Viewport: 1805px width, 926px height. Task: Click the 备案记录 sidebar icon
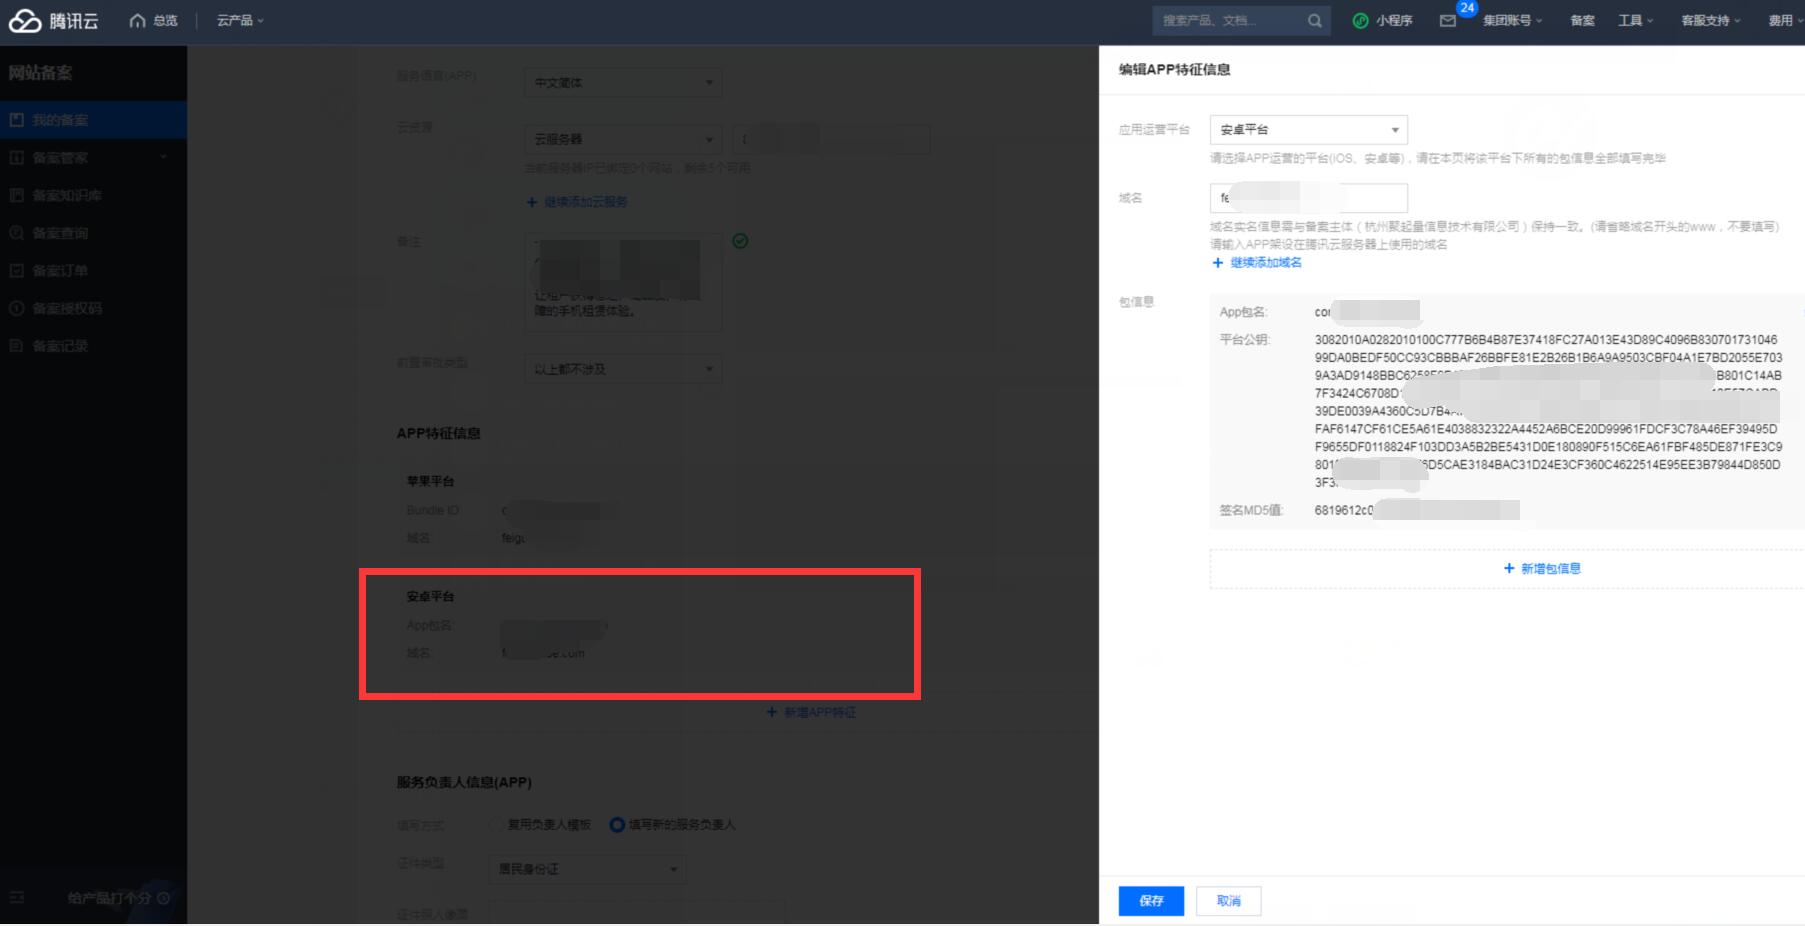click(x=16, y=346)
